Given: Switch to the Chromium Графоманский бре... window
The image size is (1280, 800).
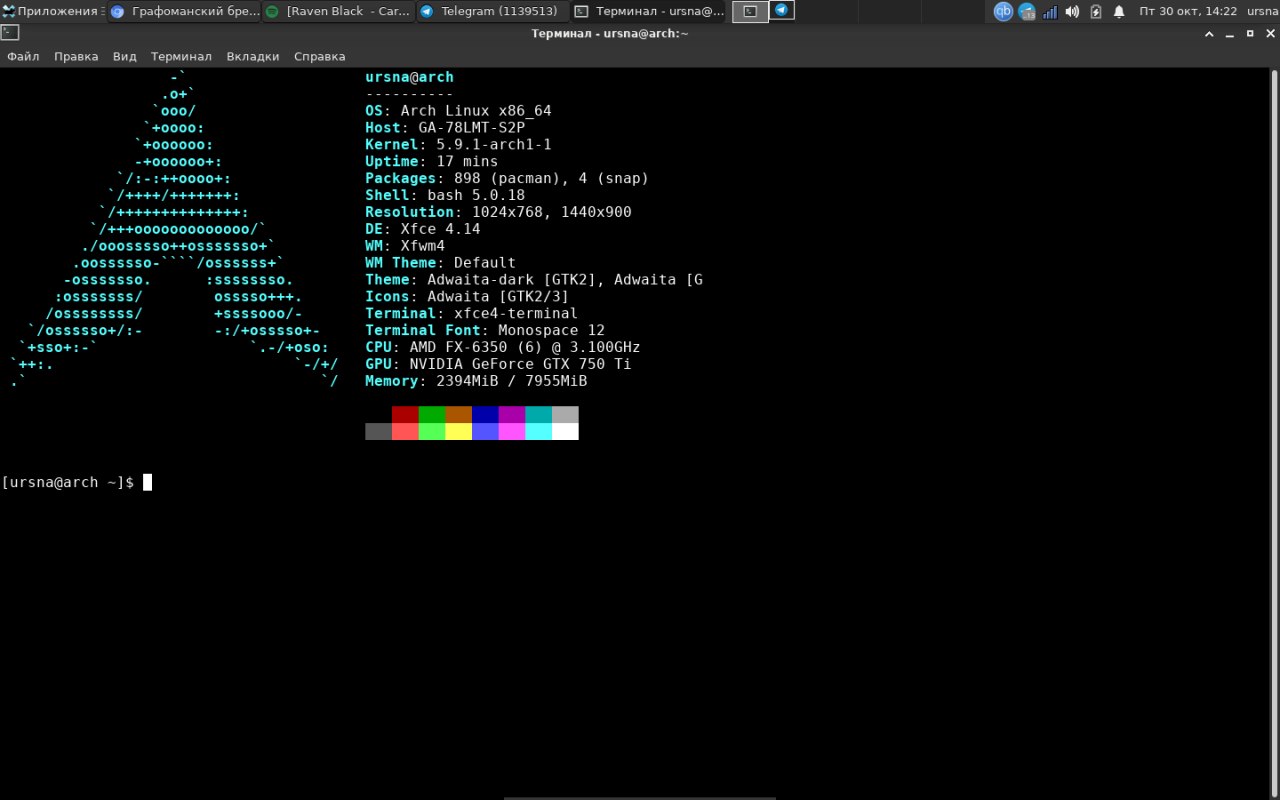Looking at the screenshot, I should pyautogui.click(x=184, y=11).
